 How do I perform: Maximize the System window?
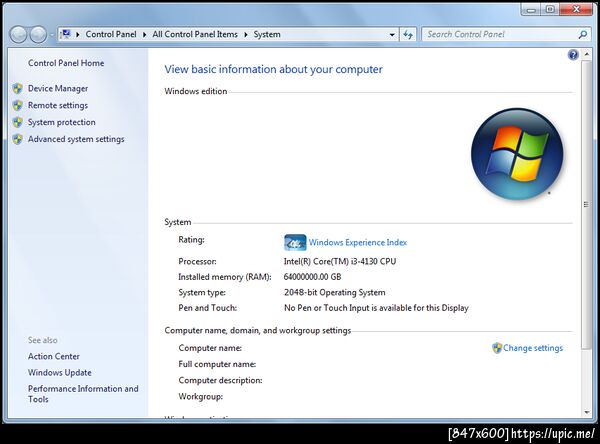(x=550, y=10)
